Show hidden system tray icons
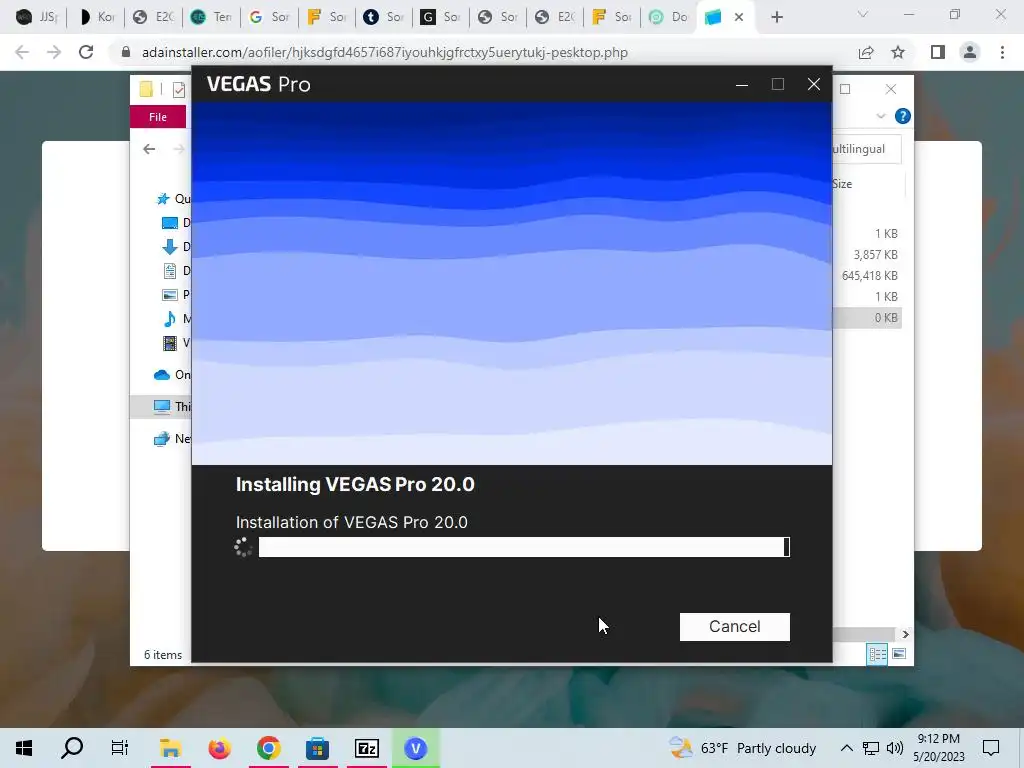The image size is (1024, 768). click(x=846, y=748)
